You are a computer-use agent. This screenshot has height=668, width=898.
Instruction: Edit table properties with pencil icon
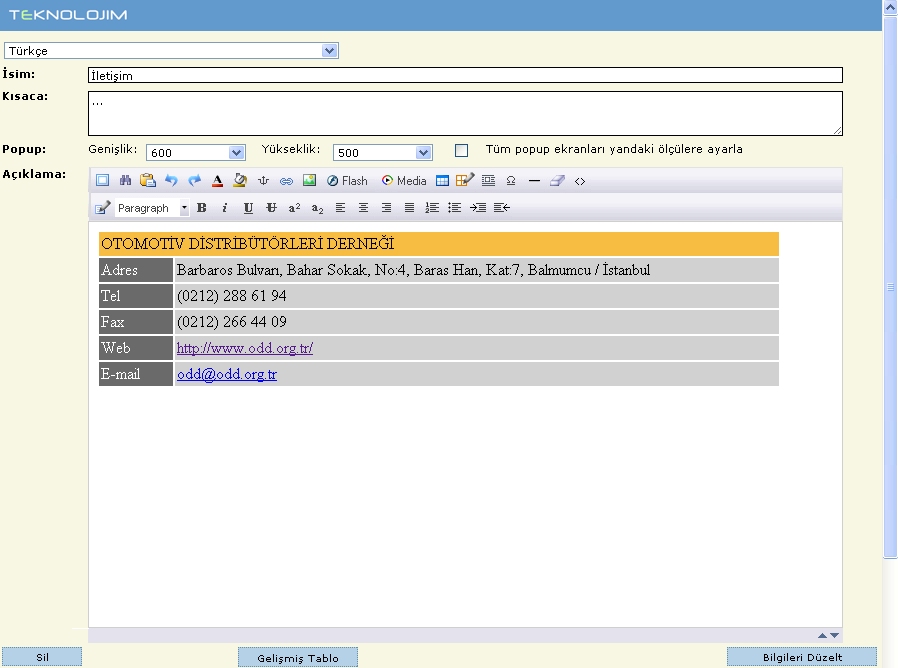point(464,180)
